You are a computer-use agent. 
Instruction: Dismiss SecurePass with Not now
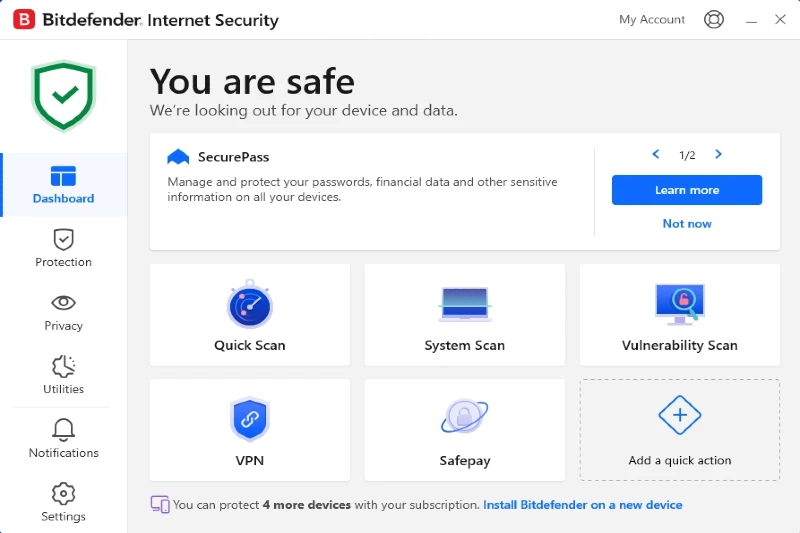click(687, 223)
